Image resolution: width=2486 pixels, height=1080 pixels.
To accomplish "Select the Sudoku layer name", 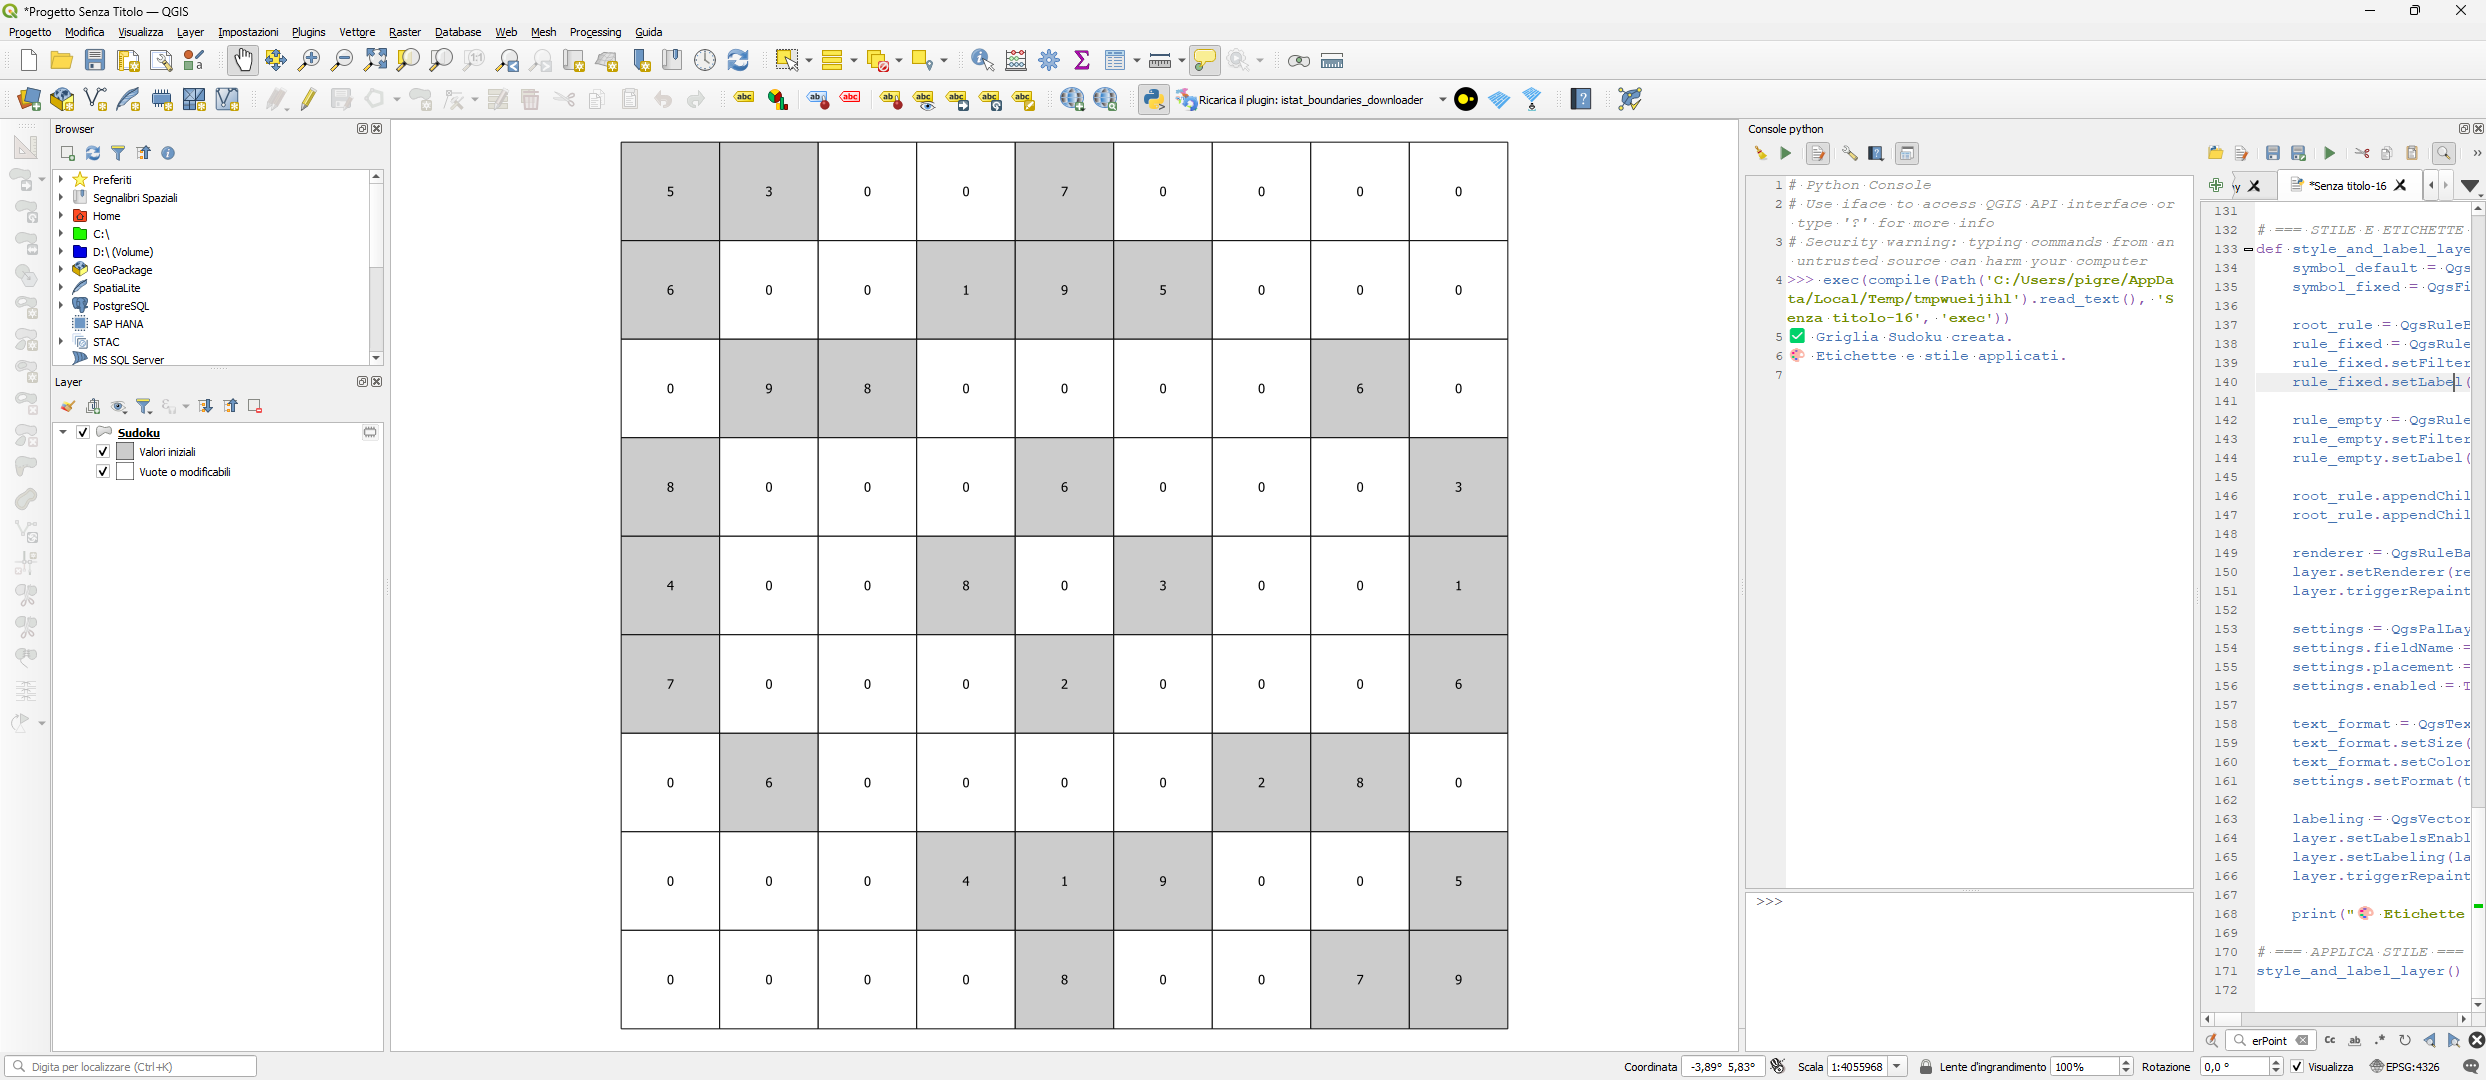I will 139,432.
